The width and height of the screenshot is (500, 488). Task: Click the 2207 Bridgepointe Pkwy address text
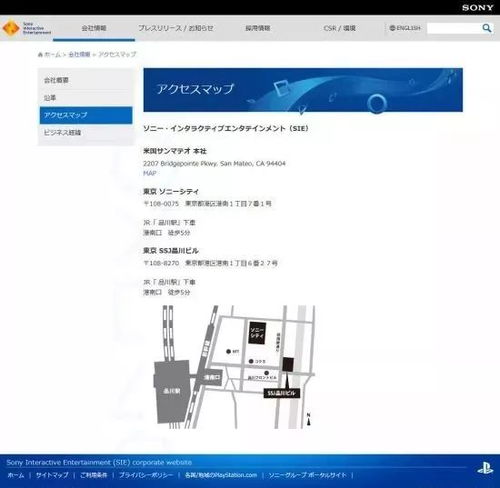pyautogui.click(x=214, y=163)
